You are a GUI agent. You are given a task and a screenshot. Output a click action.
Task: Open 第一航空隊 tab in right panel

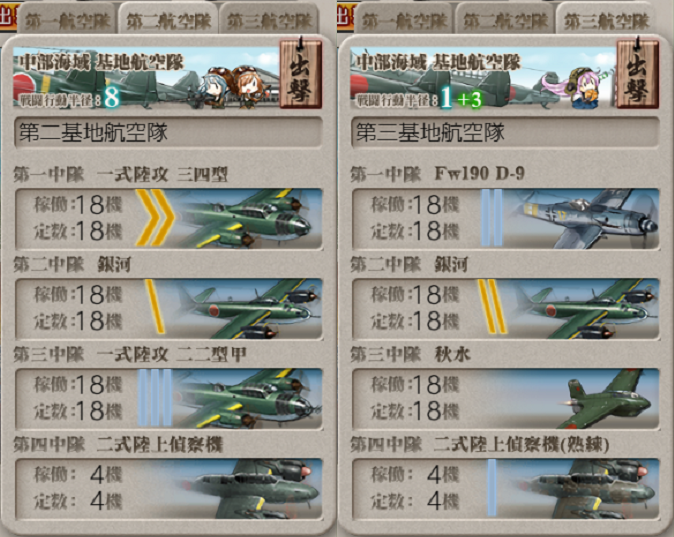click(x=404, y=19)
